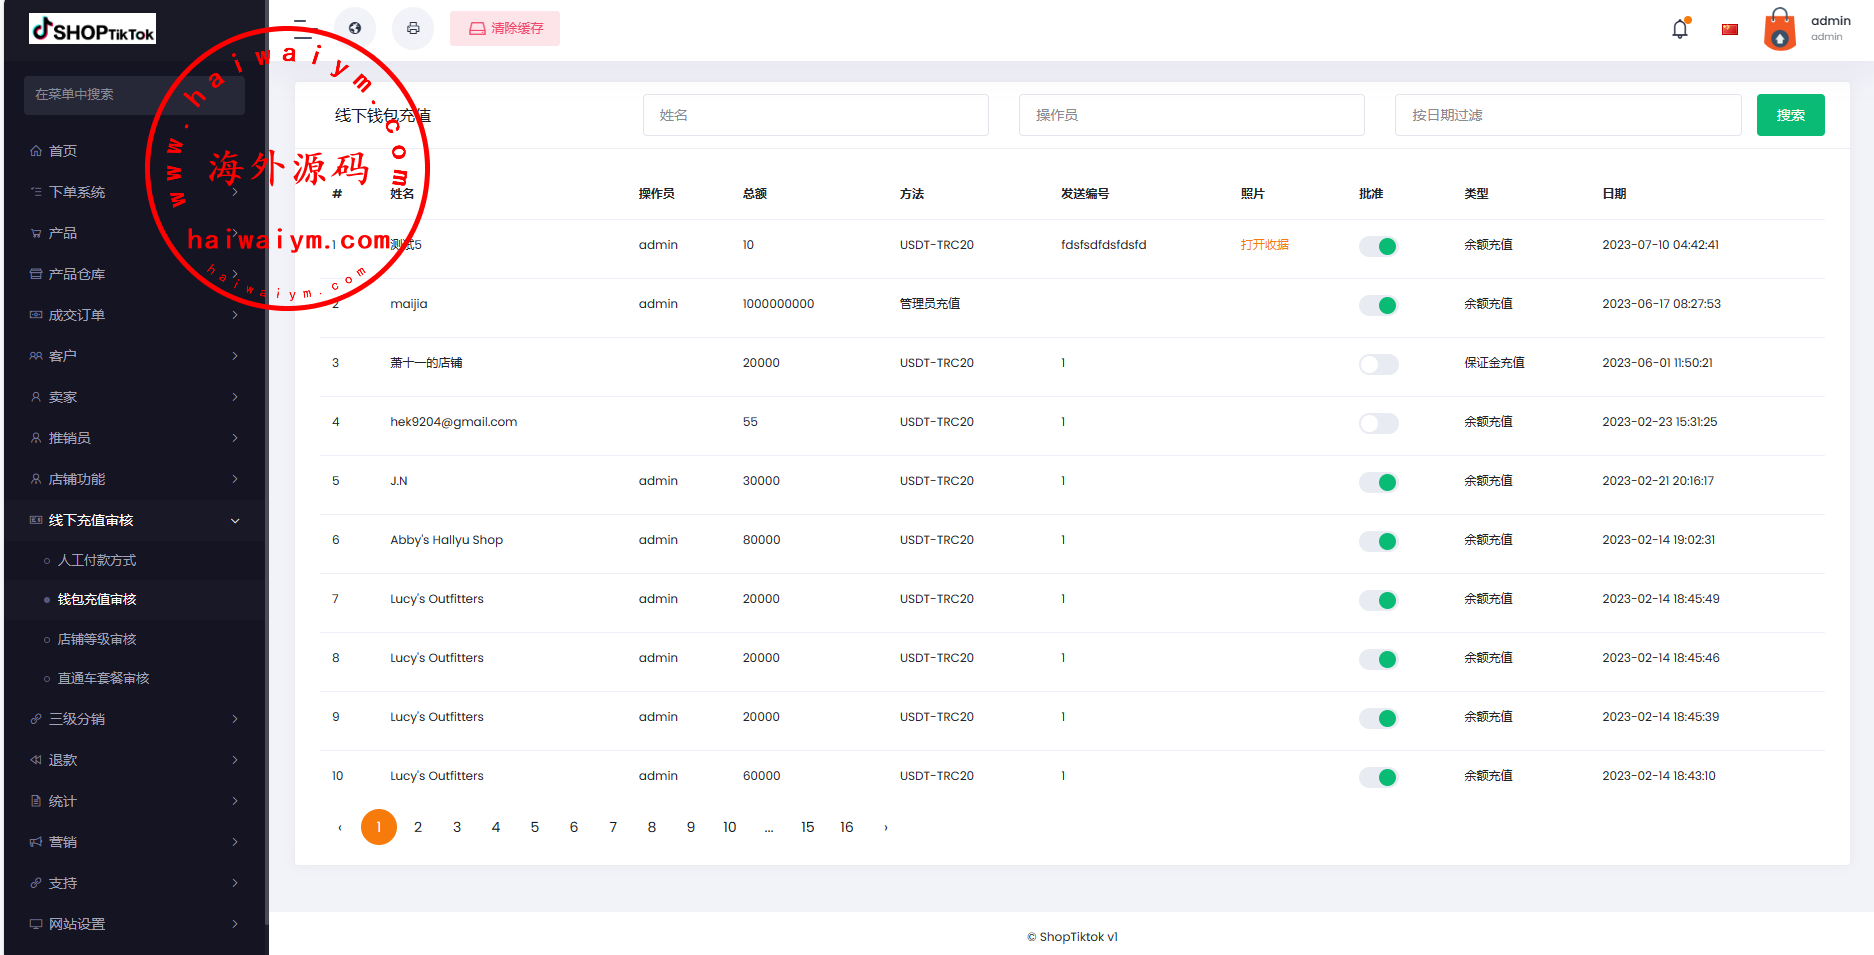Click the 统计 statistics sidebar icon

[x=36, y=801]
